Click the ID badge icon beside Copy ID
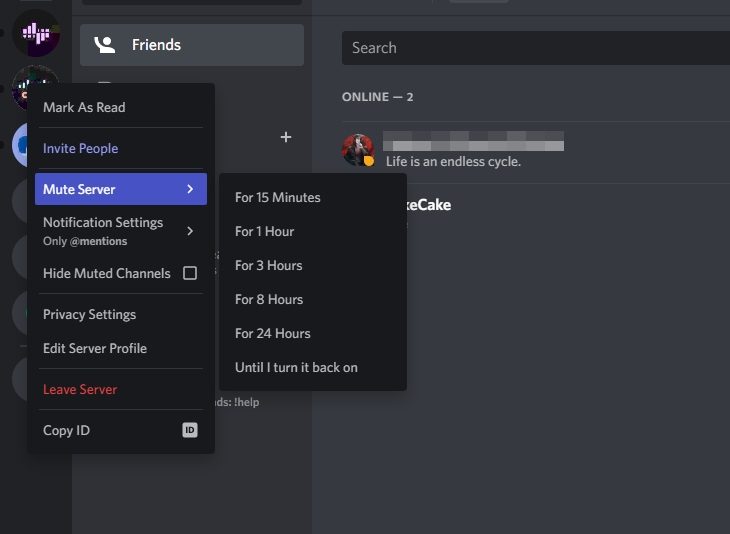Image resolution: width=730 pixels, height=534 pixels. tap(190, 430)
